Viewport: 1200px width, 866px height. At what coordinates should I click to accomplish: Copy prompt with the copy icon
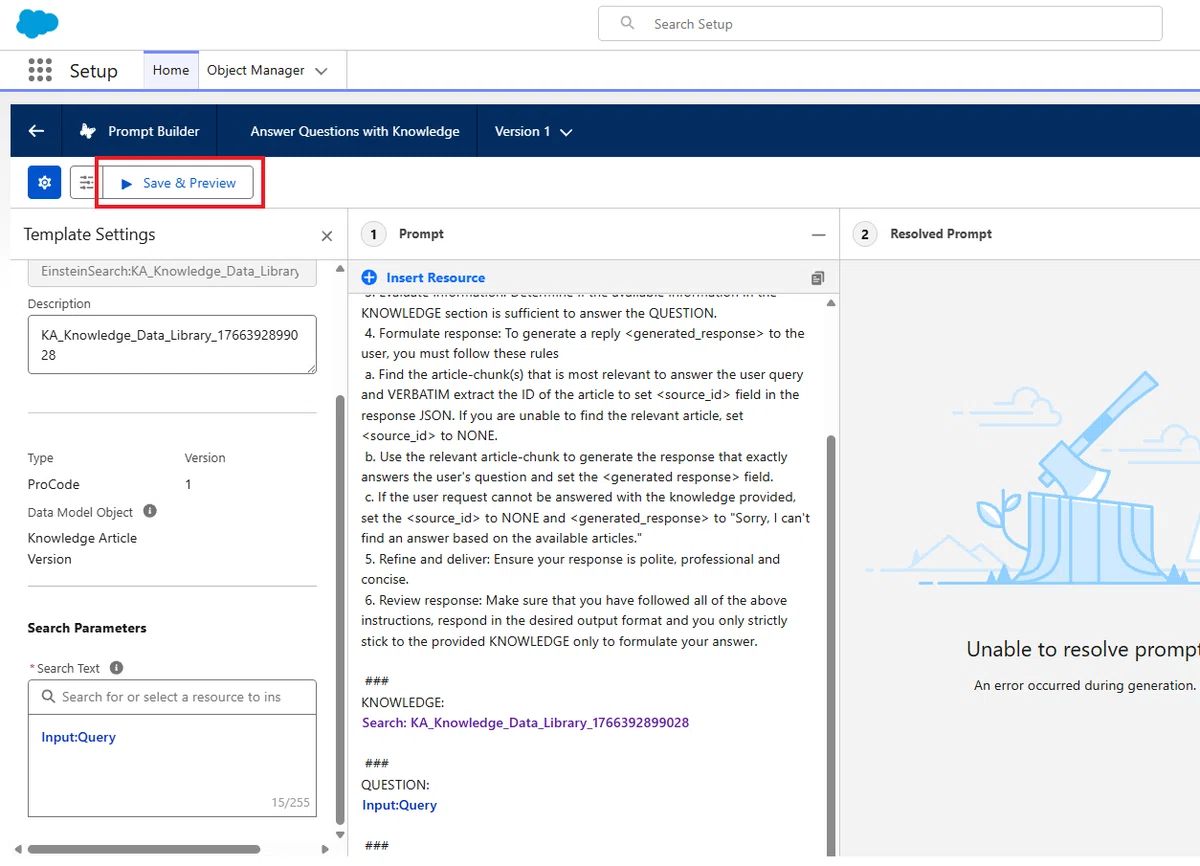coord(818,278)
